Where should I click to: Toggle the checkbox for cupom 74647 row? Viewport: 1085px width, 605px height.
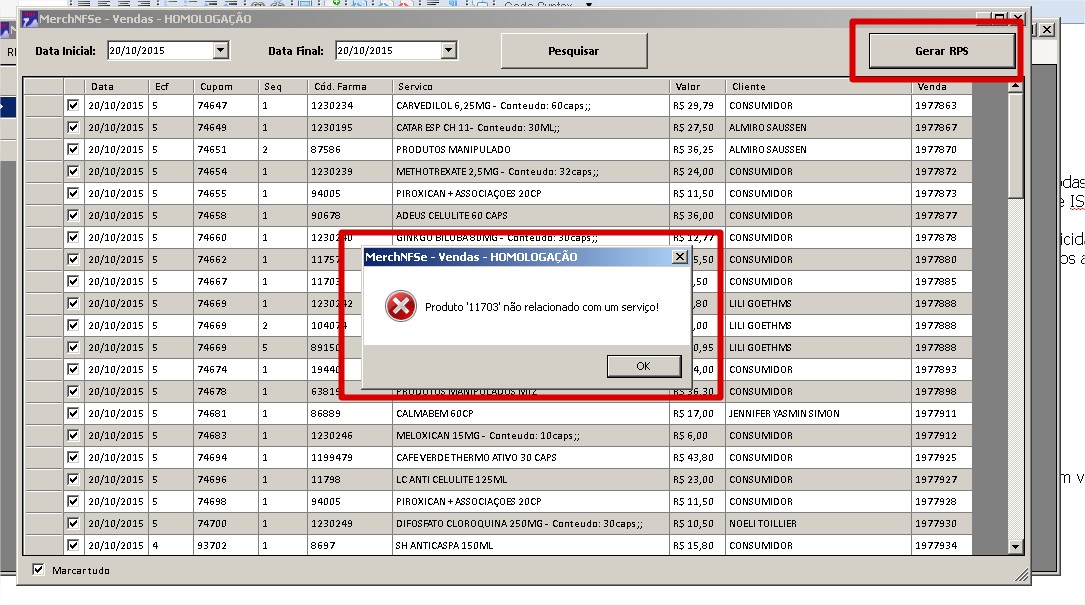point(73,105)
